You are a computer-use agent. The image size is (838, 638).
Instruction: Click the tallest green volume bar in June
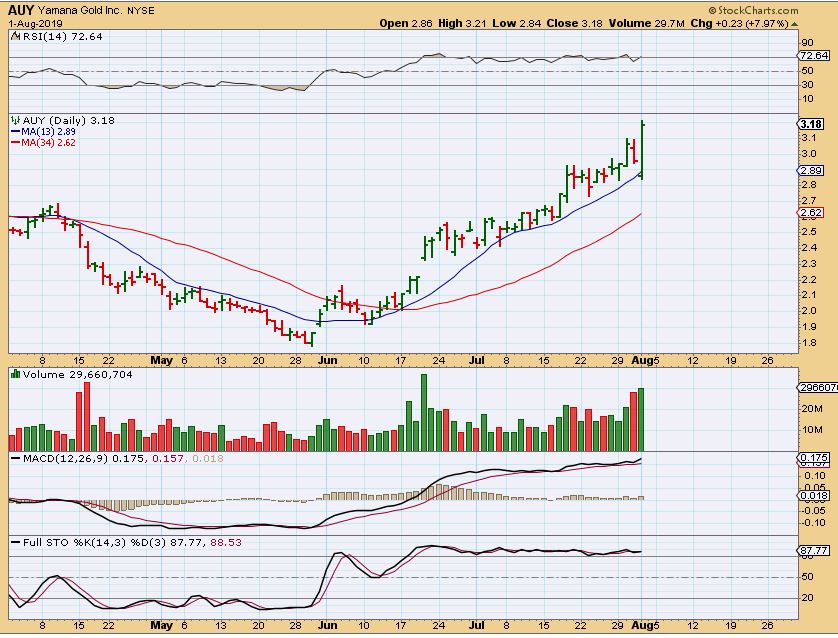point(424,413)
